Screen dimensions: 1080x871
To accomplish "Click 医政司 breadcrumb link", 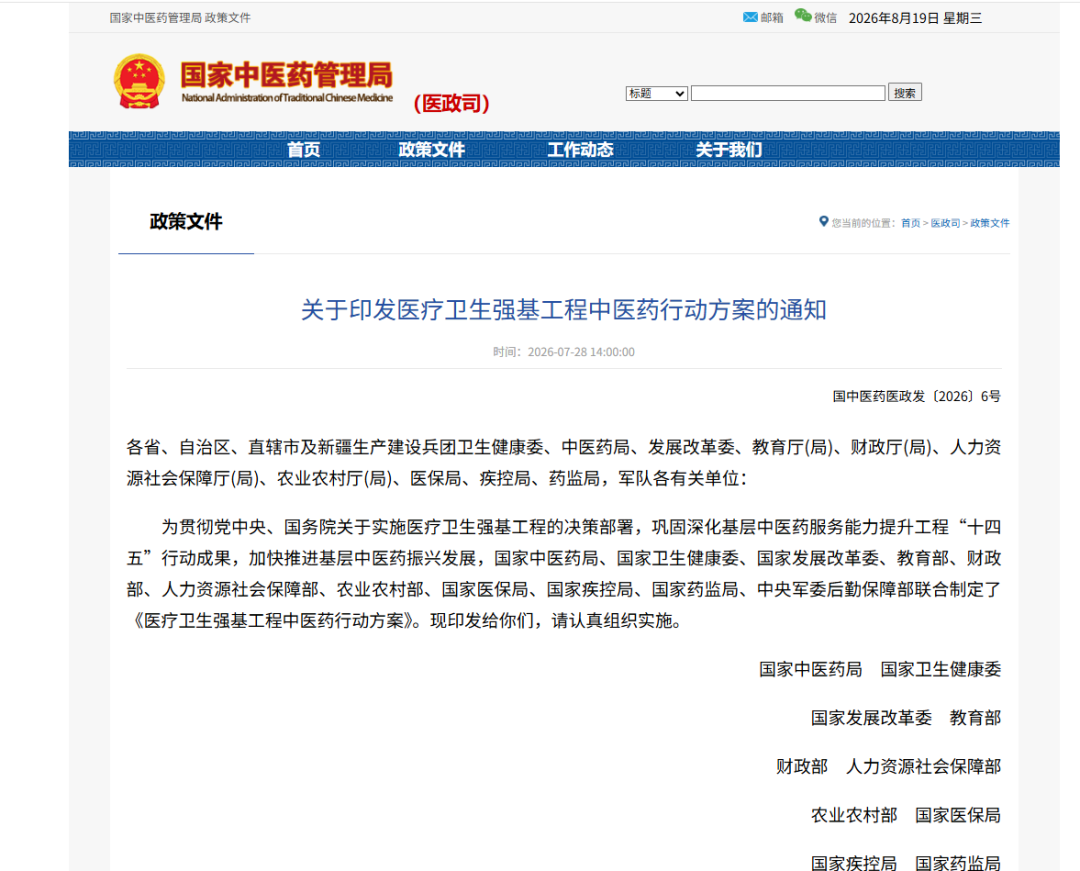I will click(x=946, y=223).
